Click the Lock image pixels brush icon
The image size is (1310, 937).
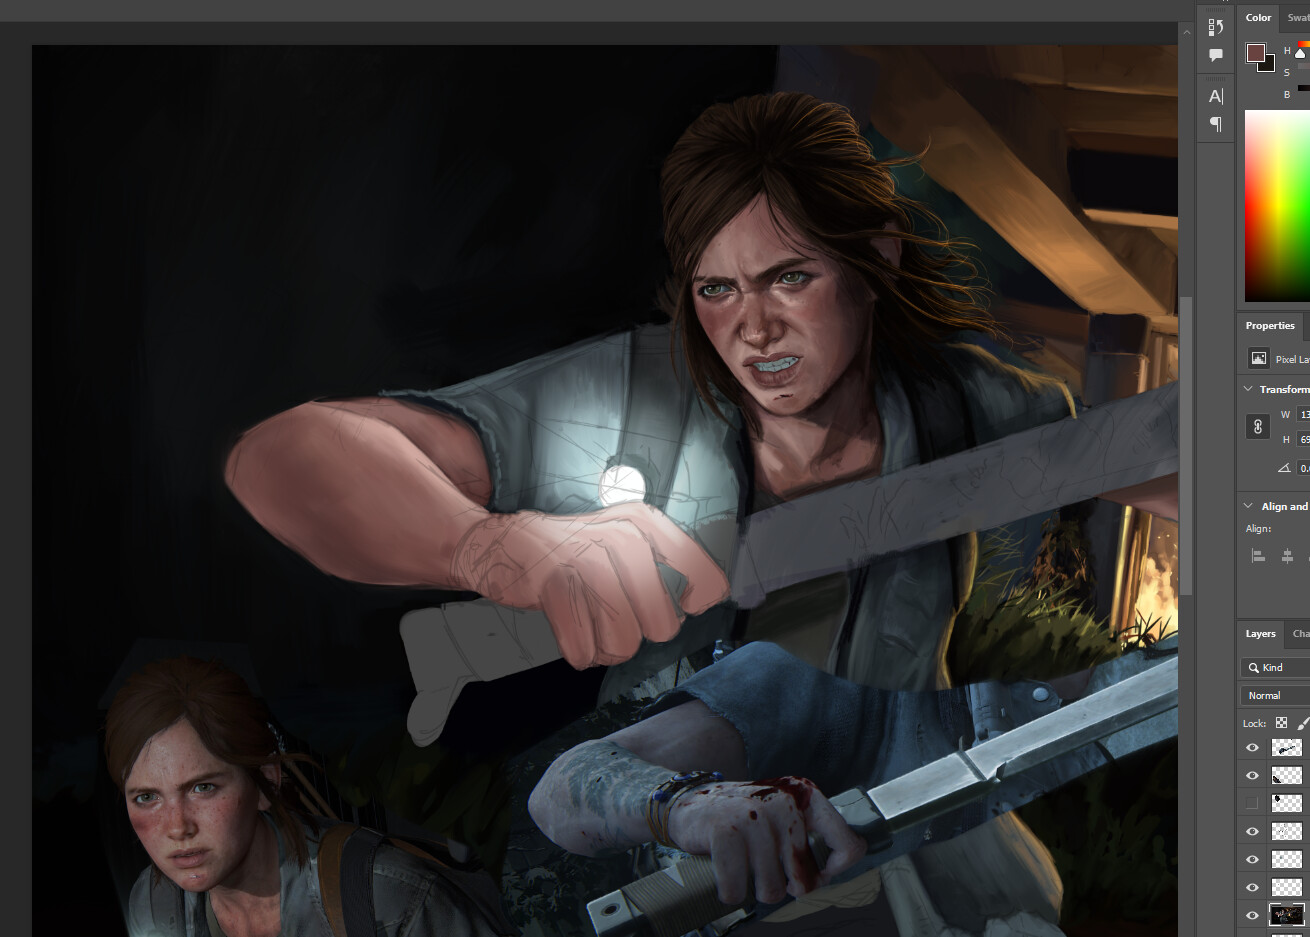1303,723
